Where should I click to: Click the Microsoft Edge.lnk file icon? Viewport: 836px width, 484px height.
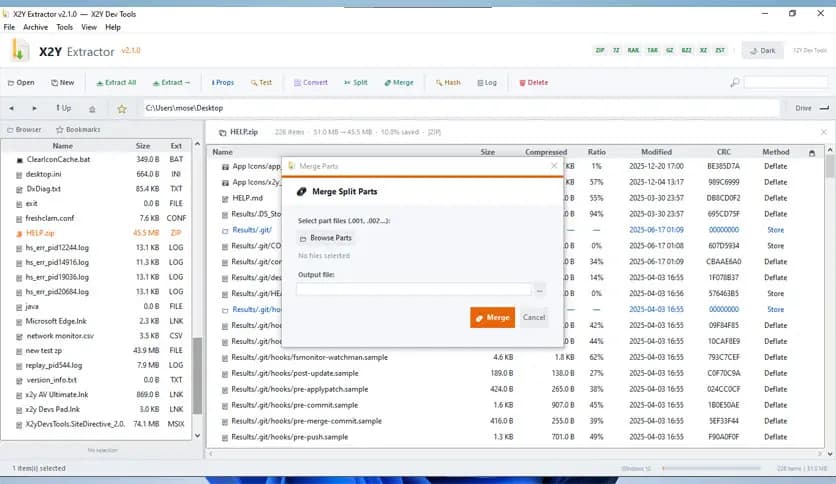[x=19, y=321]
